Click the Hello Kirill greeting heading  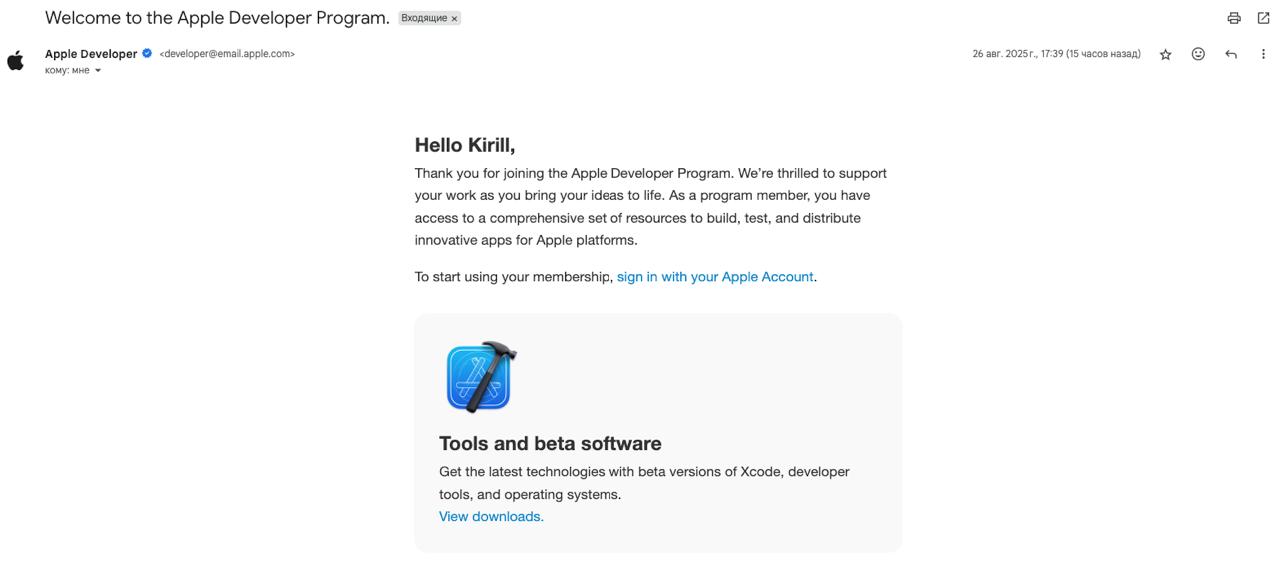click(465, 145)
